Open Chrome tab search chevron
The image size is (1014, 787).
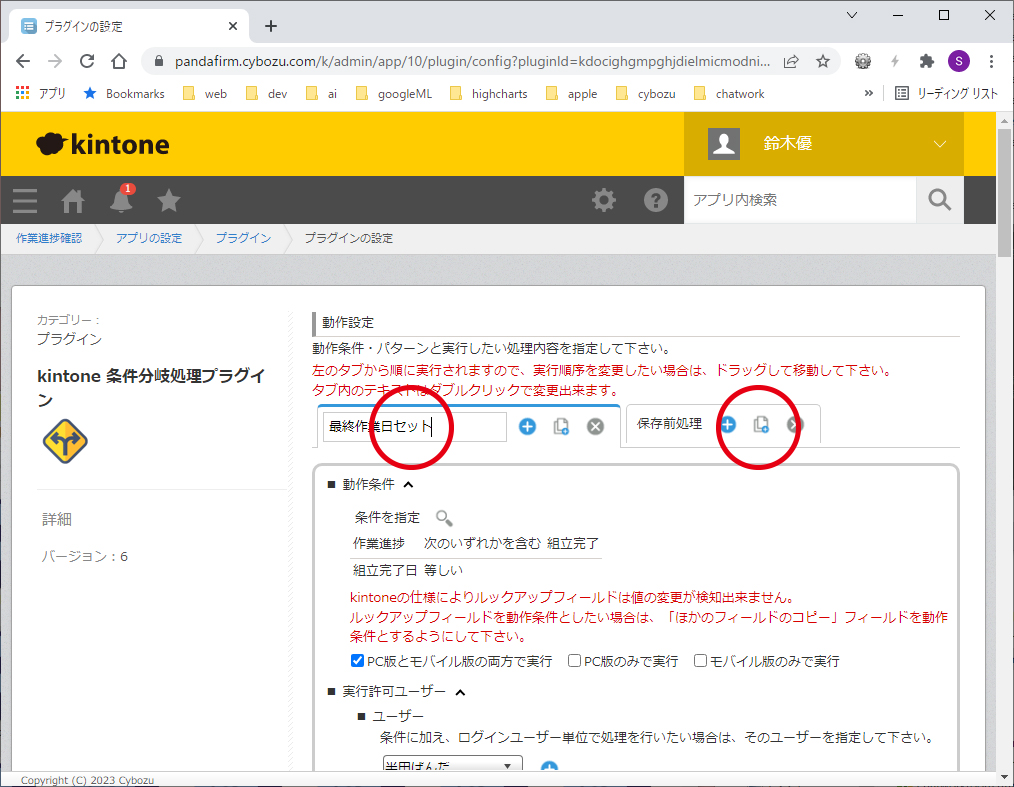(x=852, y=16)
